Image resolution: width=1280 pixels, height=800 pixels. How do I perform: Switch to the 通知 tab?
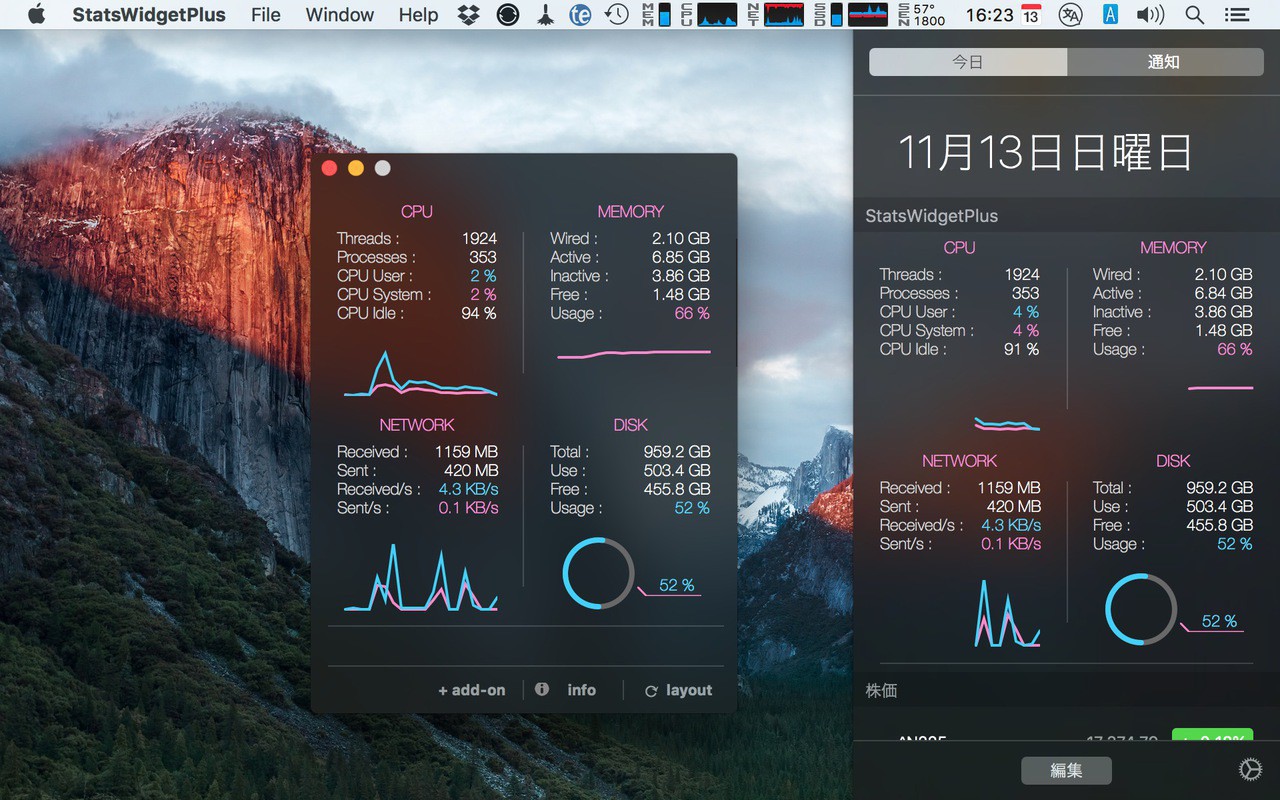1163,62
